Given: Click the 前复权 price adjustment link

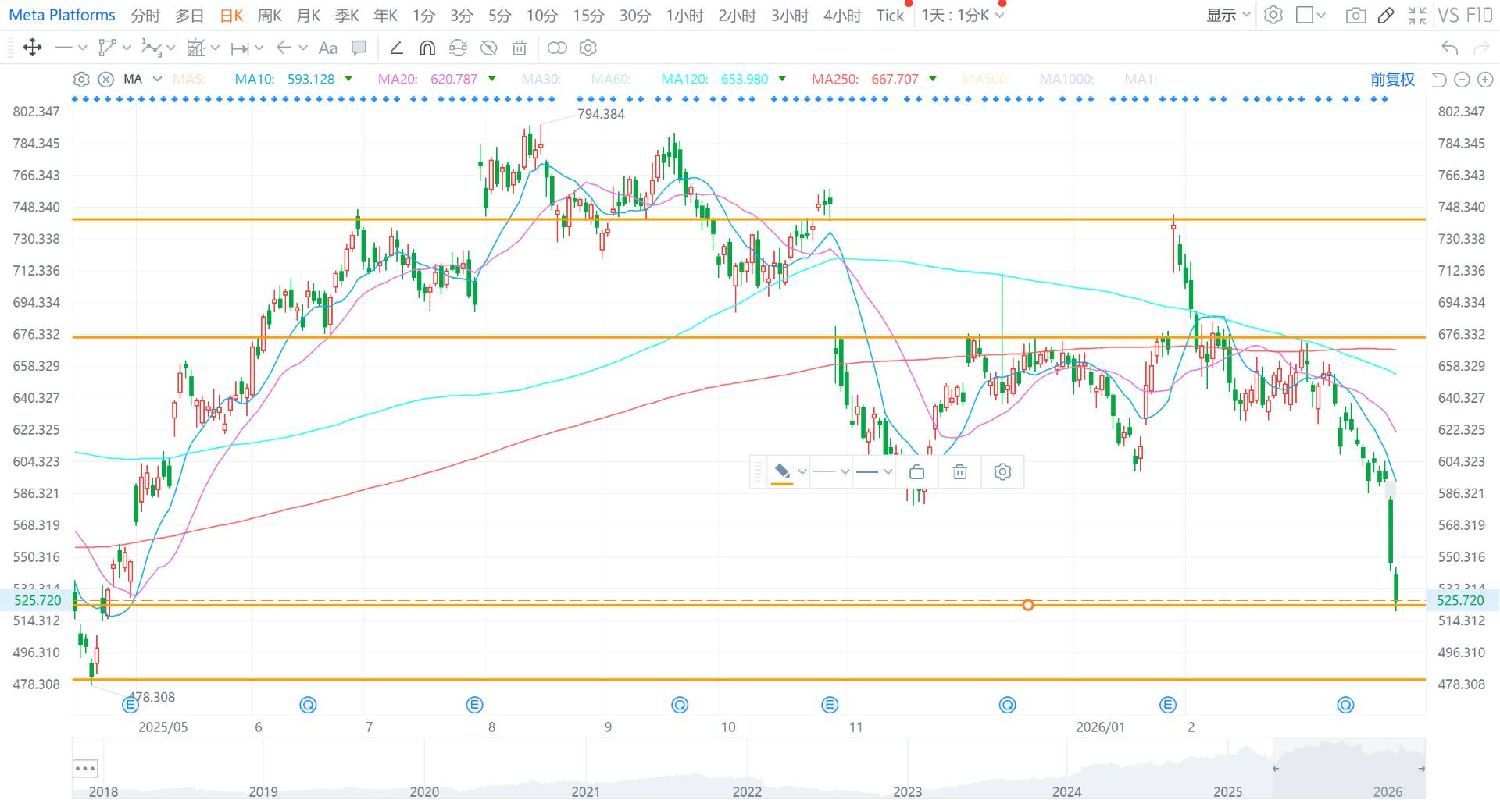Looking at the screenshot, I should click(x=1392, y=79).
